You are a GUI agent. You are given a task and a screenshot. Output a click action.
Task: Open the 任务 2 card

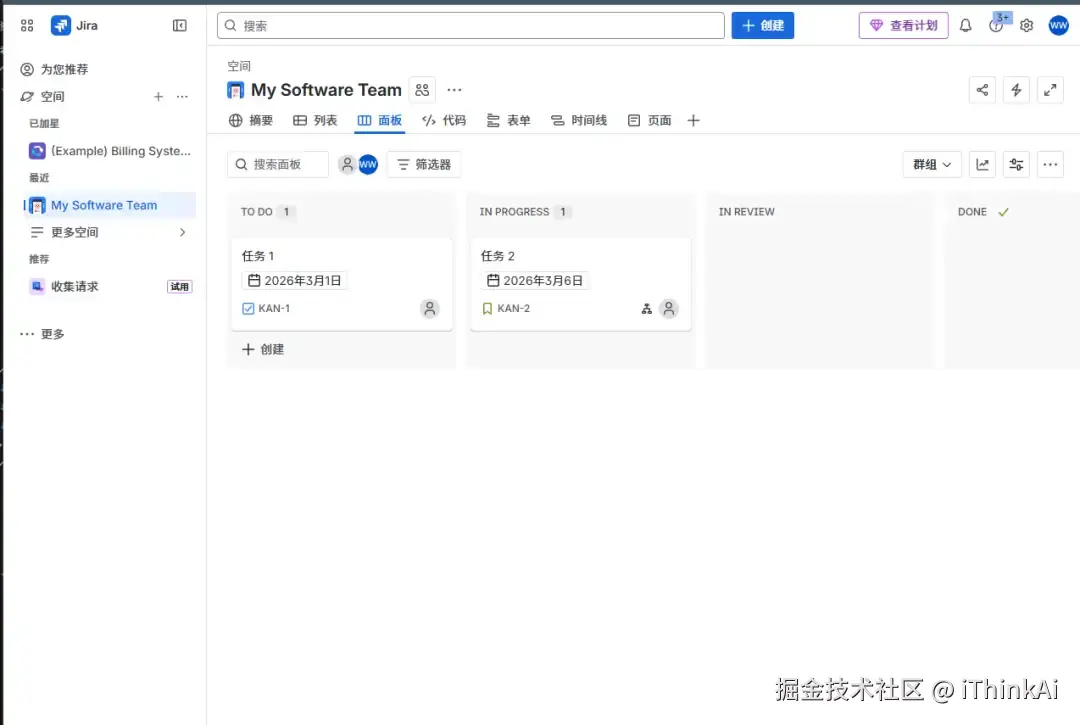pos(581,284)
